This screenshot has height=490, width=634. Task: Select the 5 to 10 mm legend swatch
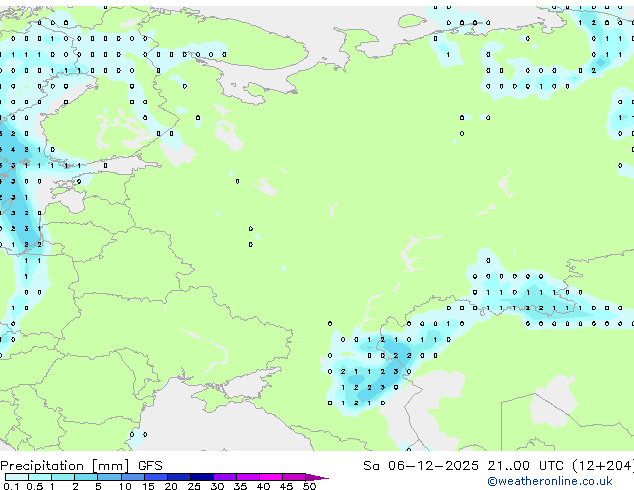click(x=109, y=477)
